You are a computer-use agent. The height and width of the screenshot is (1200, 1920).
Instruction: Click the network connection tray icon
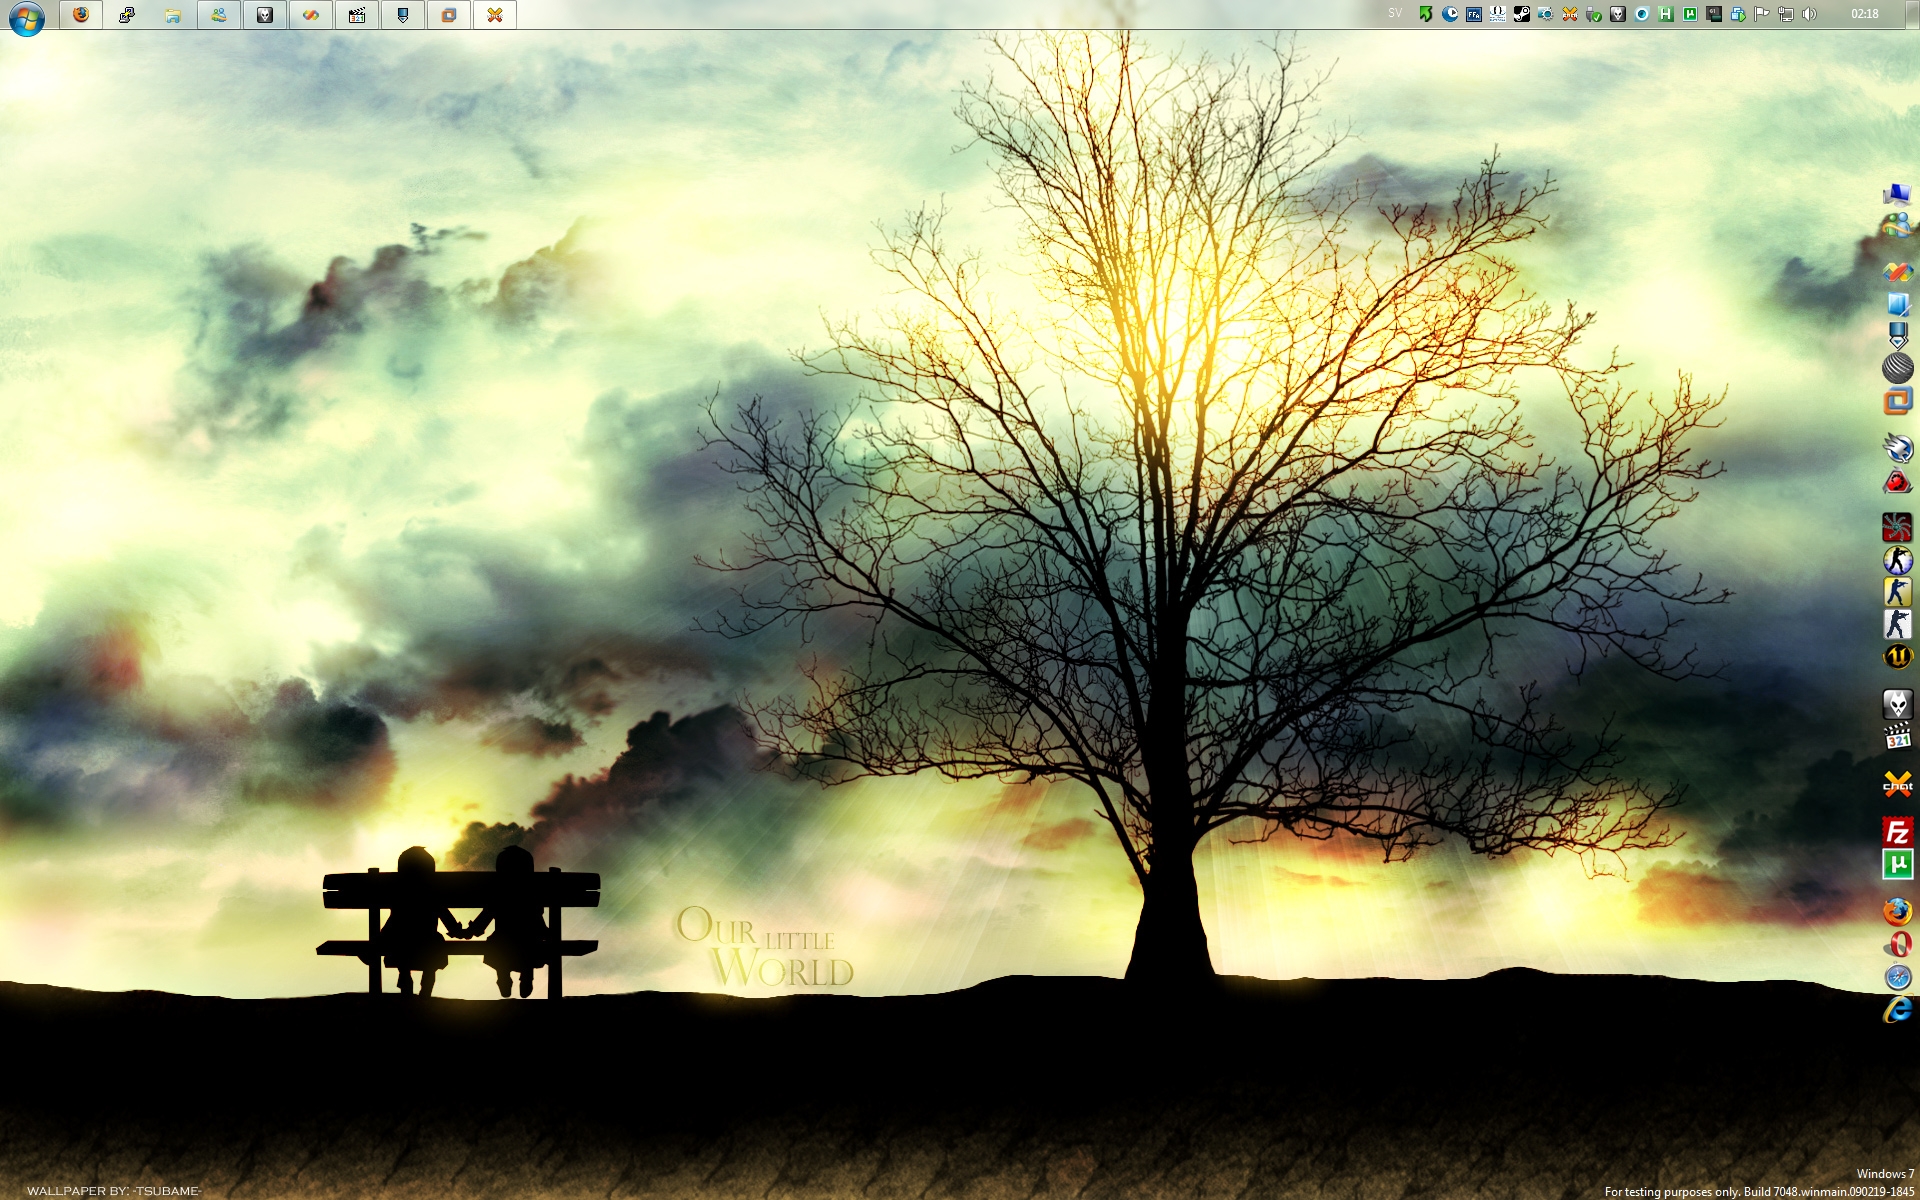pyautogui.click(x=1786, y=14)
